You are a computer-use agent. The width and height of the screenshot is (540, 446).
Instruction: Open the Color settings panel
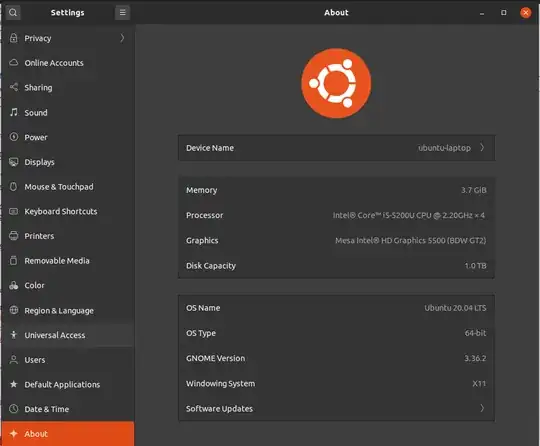tap(68, 286)
